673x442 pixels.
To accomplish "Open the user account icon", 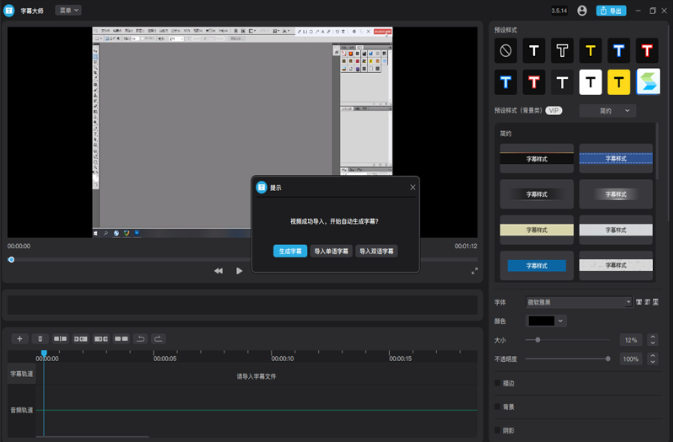I will click(582, 10).
